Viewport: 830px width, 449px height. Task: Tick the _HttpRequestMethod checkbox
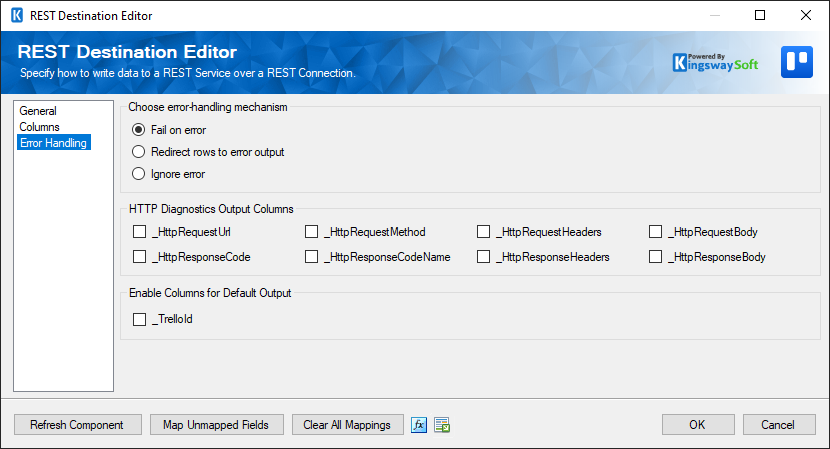pos(311,231)
